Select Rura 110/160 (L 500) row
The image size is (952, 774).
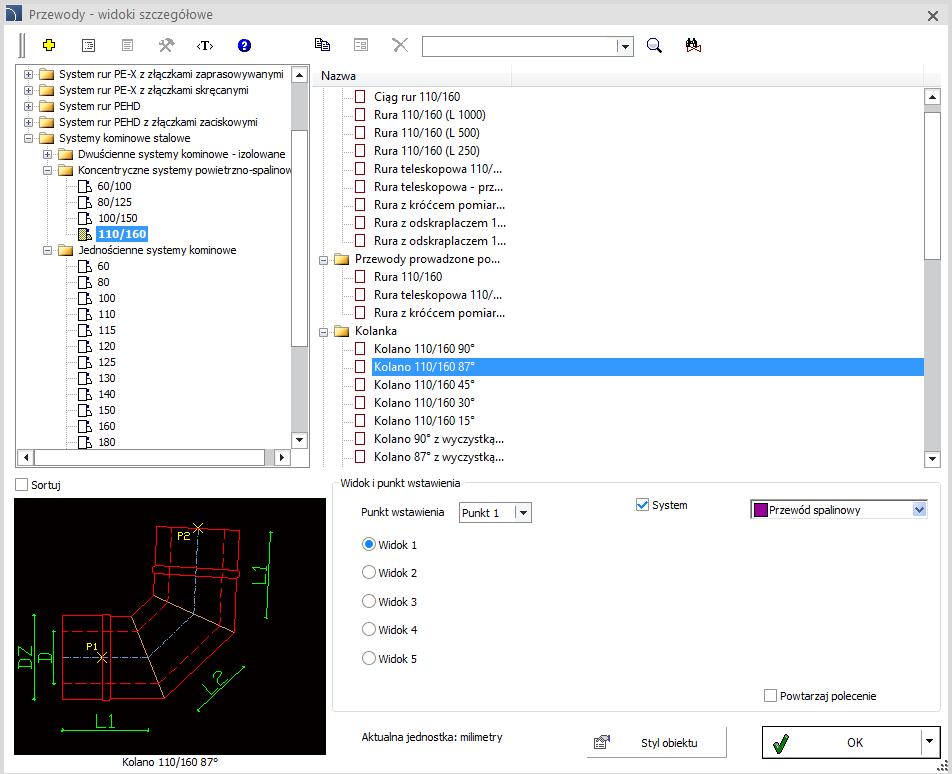426,132
